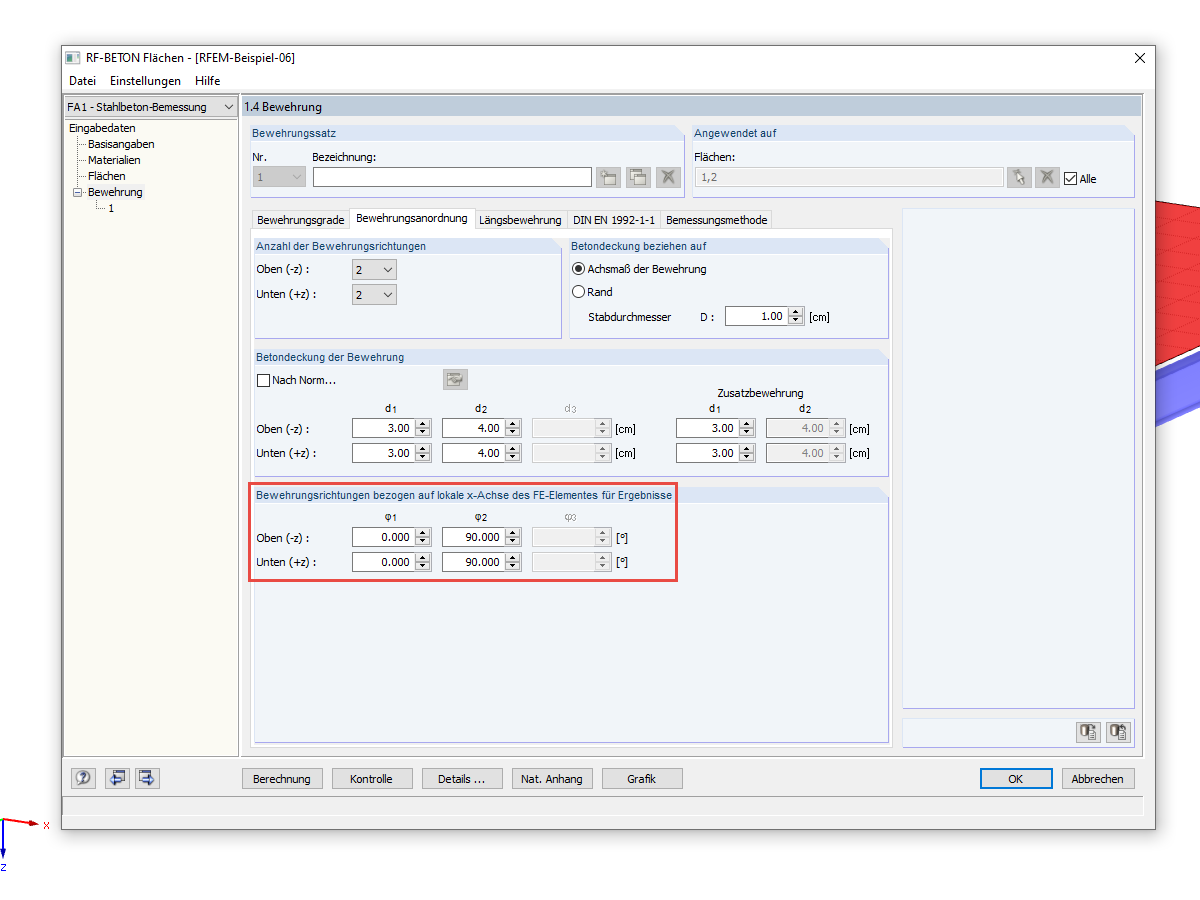This screenshot has width=1200, height=900.
Task: Pick Flächen graphically with the cursor icon
Action: point(1019,178)
